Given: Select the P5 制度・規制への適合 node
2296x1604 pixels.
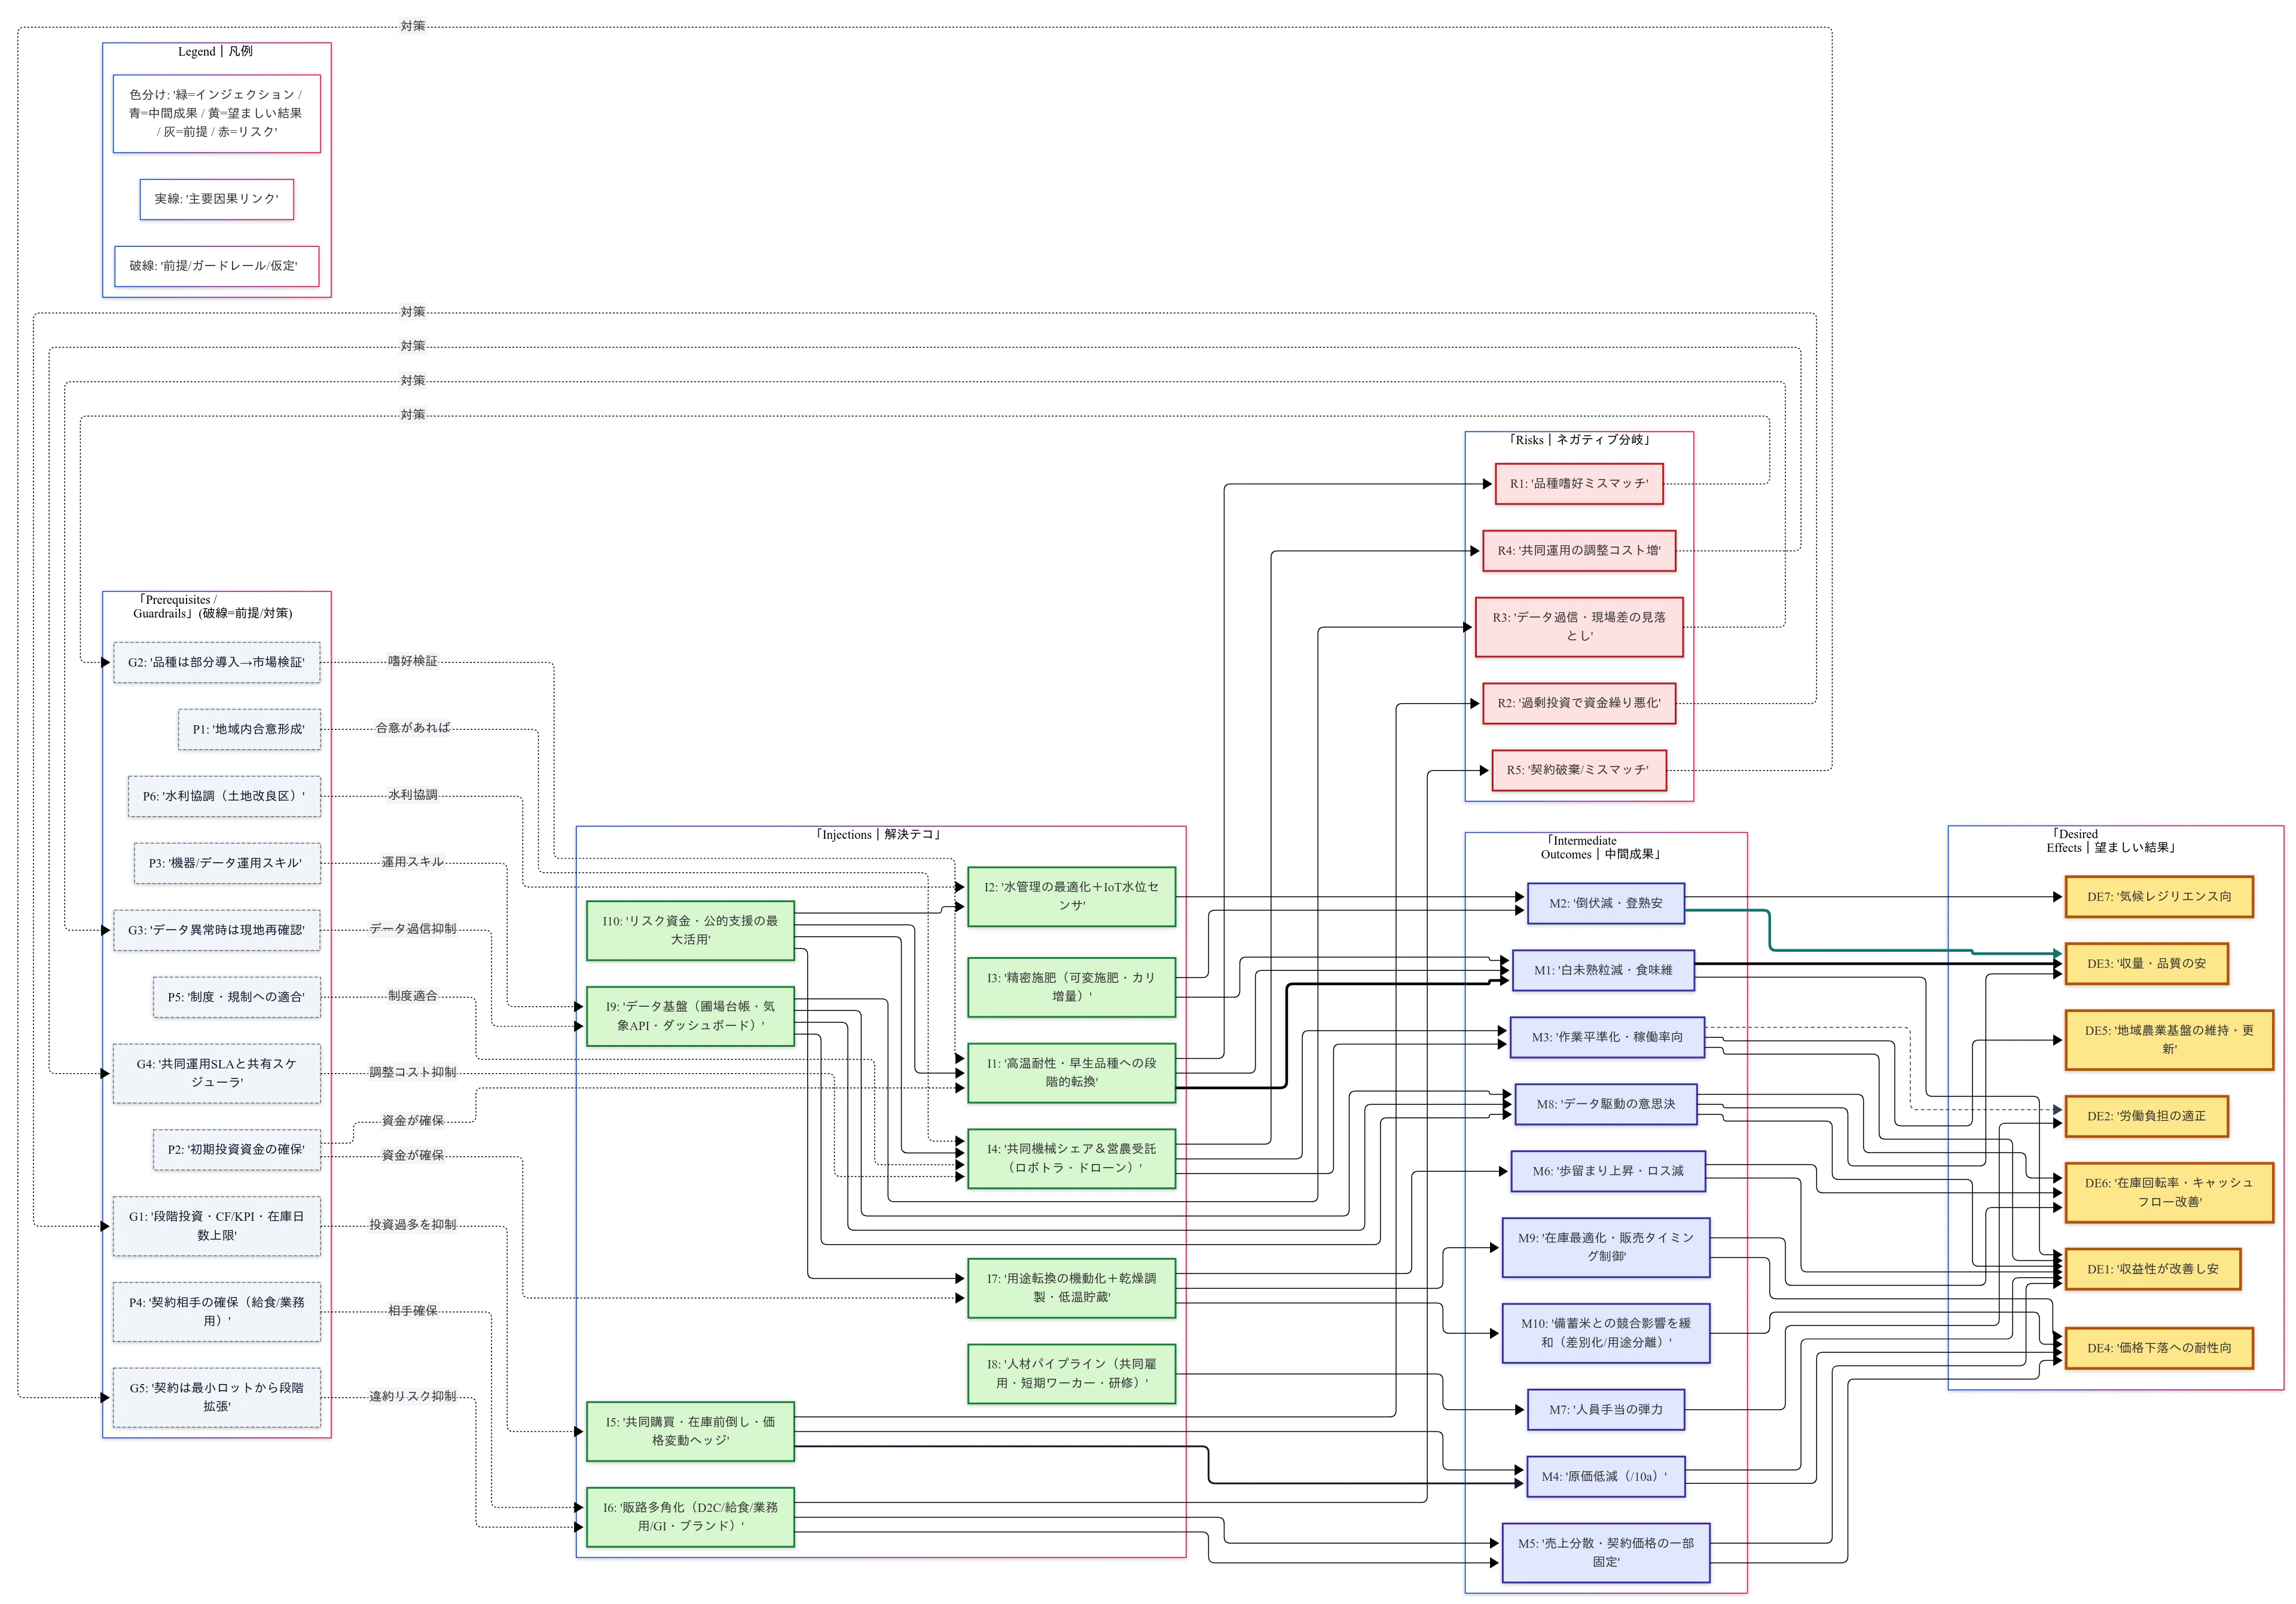Looking at the screenshot, I should point(237,997).
